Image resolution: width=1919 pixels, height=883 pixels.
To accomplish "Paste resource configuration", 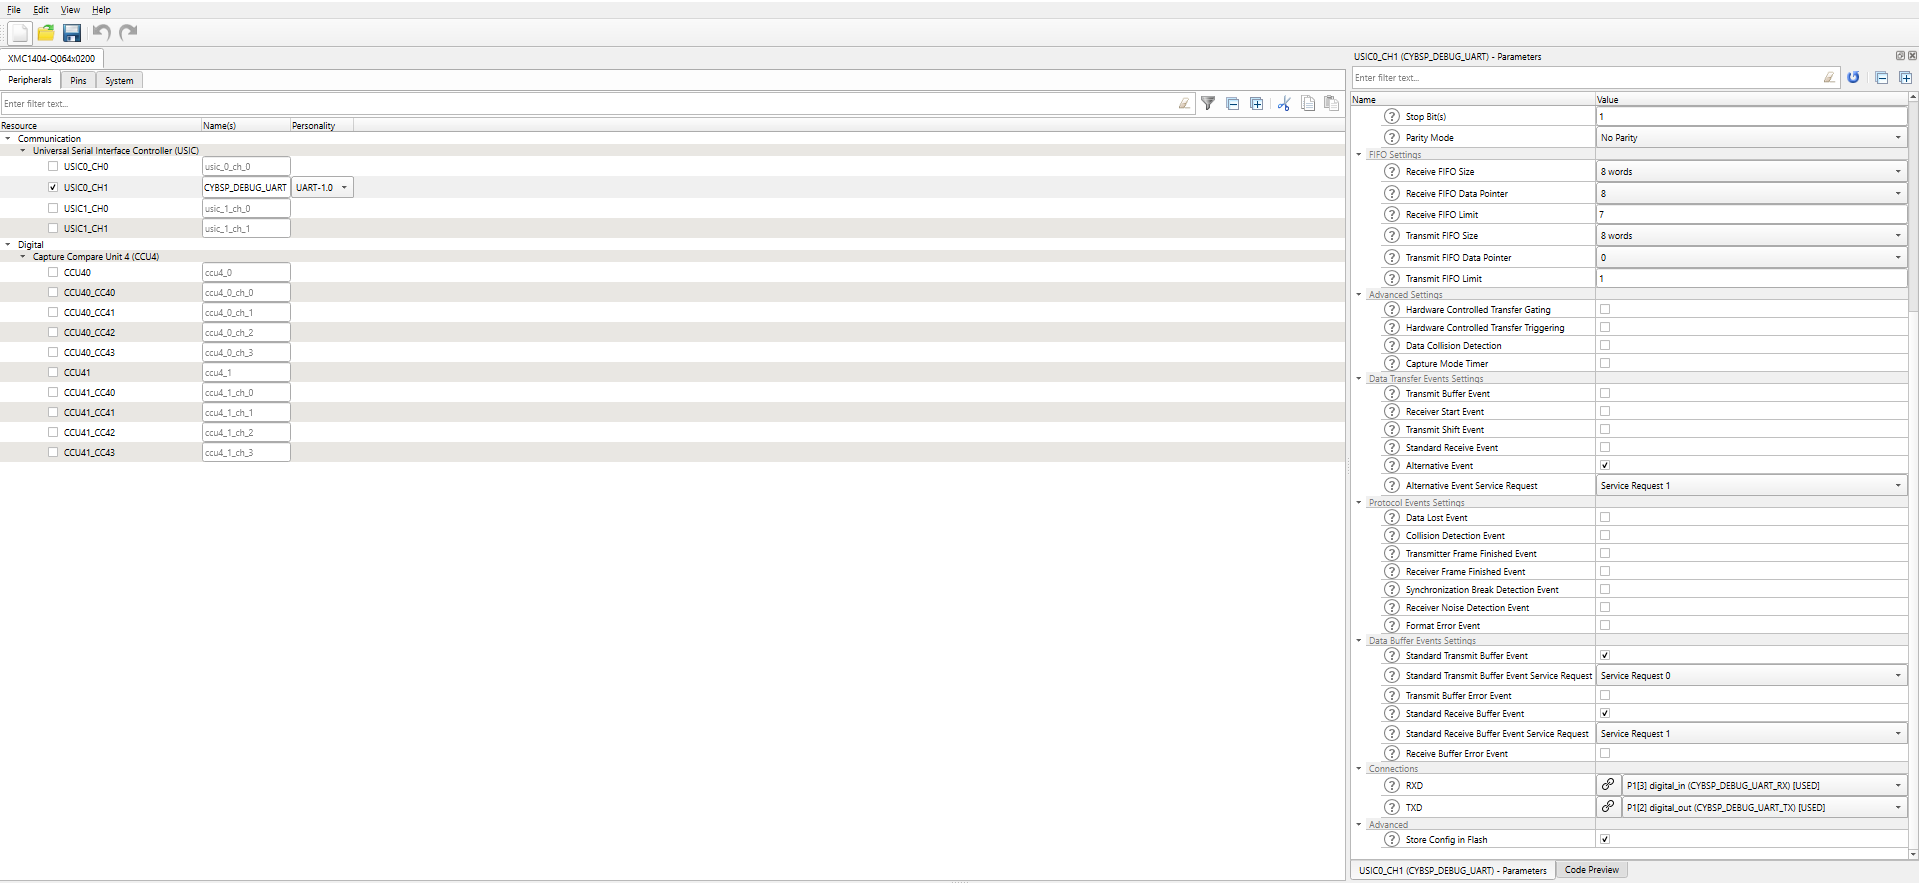I will (1331, 103).
